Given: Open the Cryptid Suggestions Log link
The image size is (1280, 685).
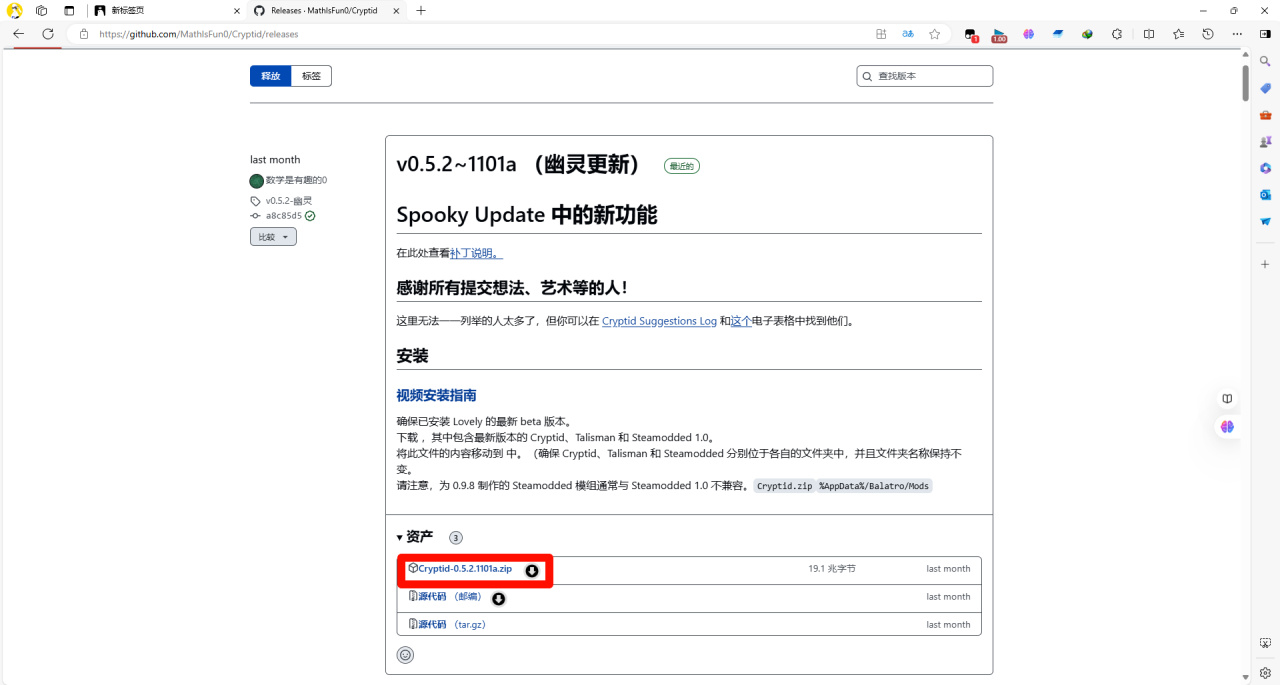Looking at the screenshot, I should 659,321.
